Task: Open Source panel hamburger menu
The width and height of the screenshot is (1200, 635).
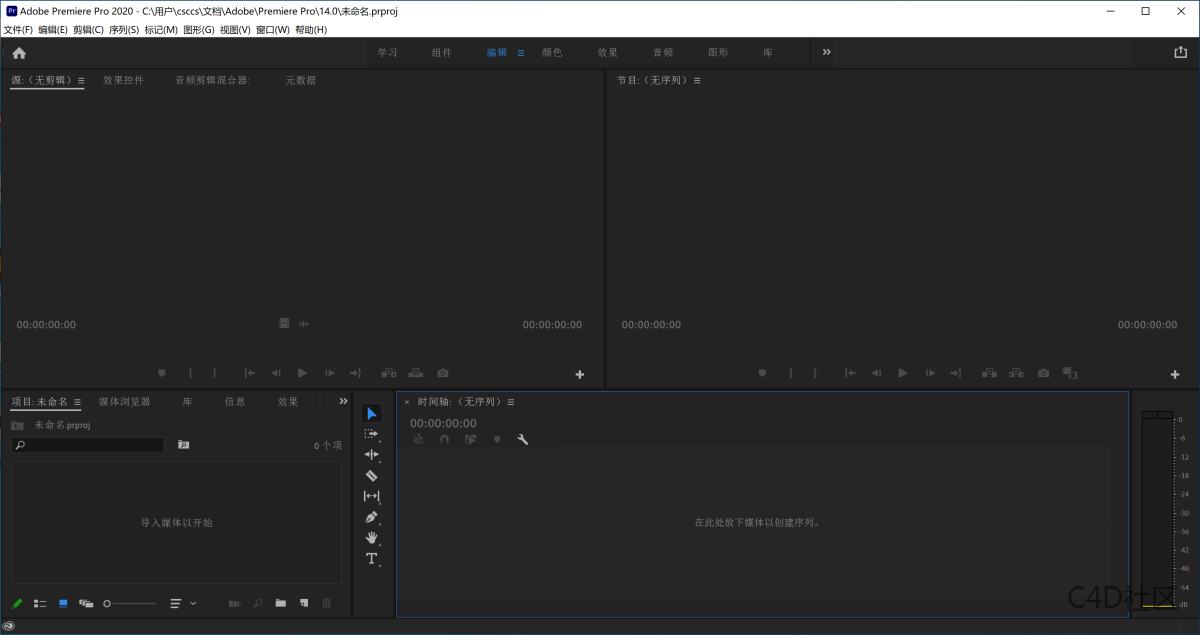Action: tap(81, 80)
